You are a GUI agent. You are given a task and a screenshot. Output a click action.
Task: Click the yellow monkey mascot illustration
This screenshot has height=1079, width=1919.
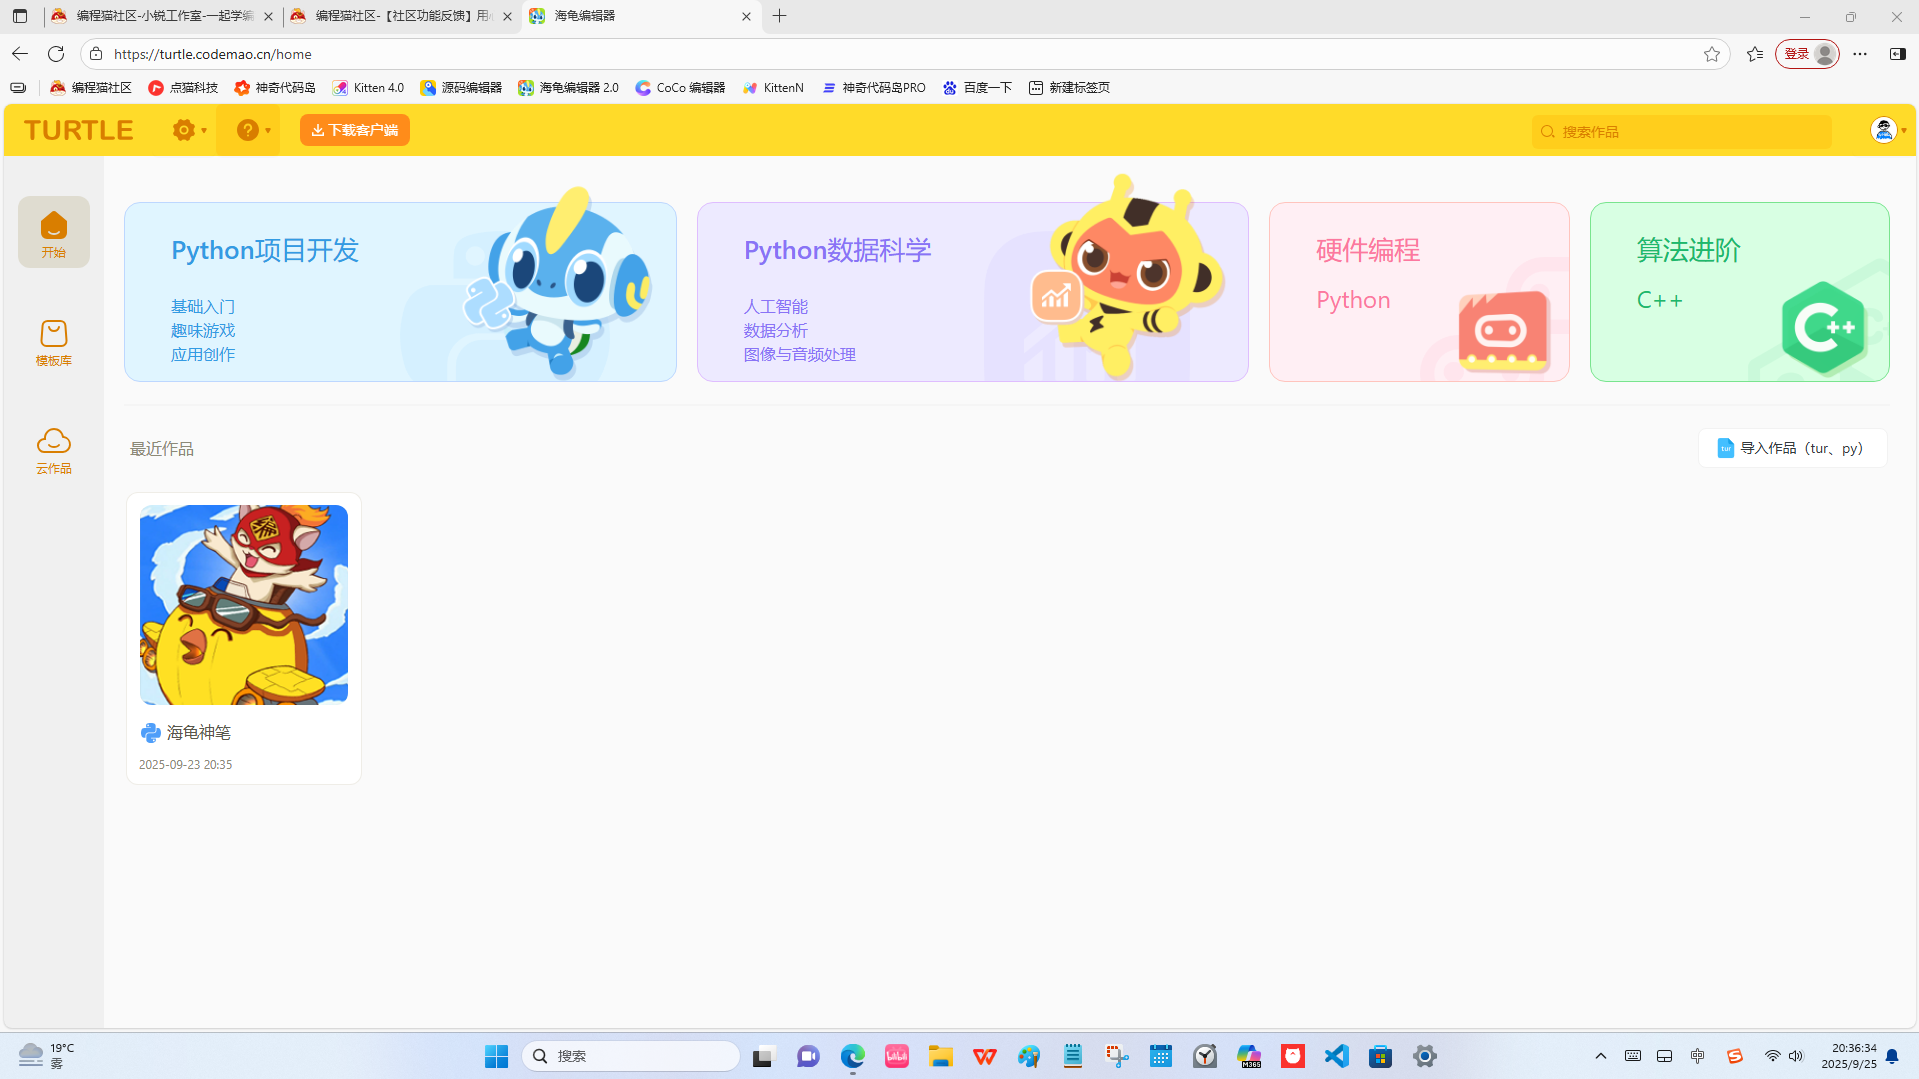[1128, 277]
